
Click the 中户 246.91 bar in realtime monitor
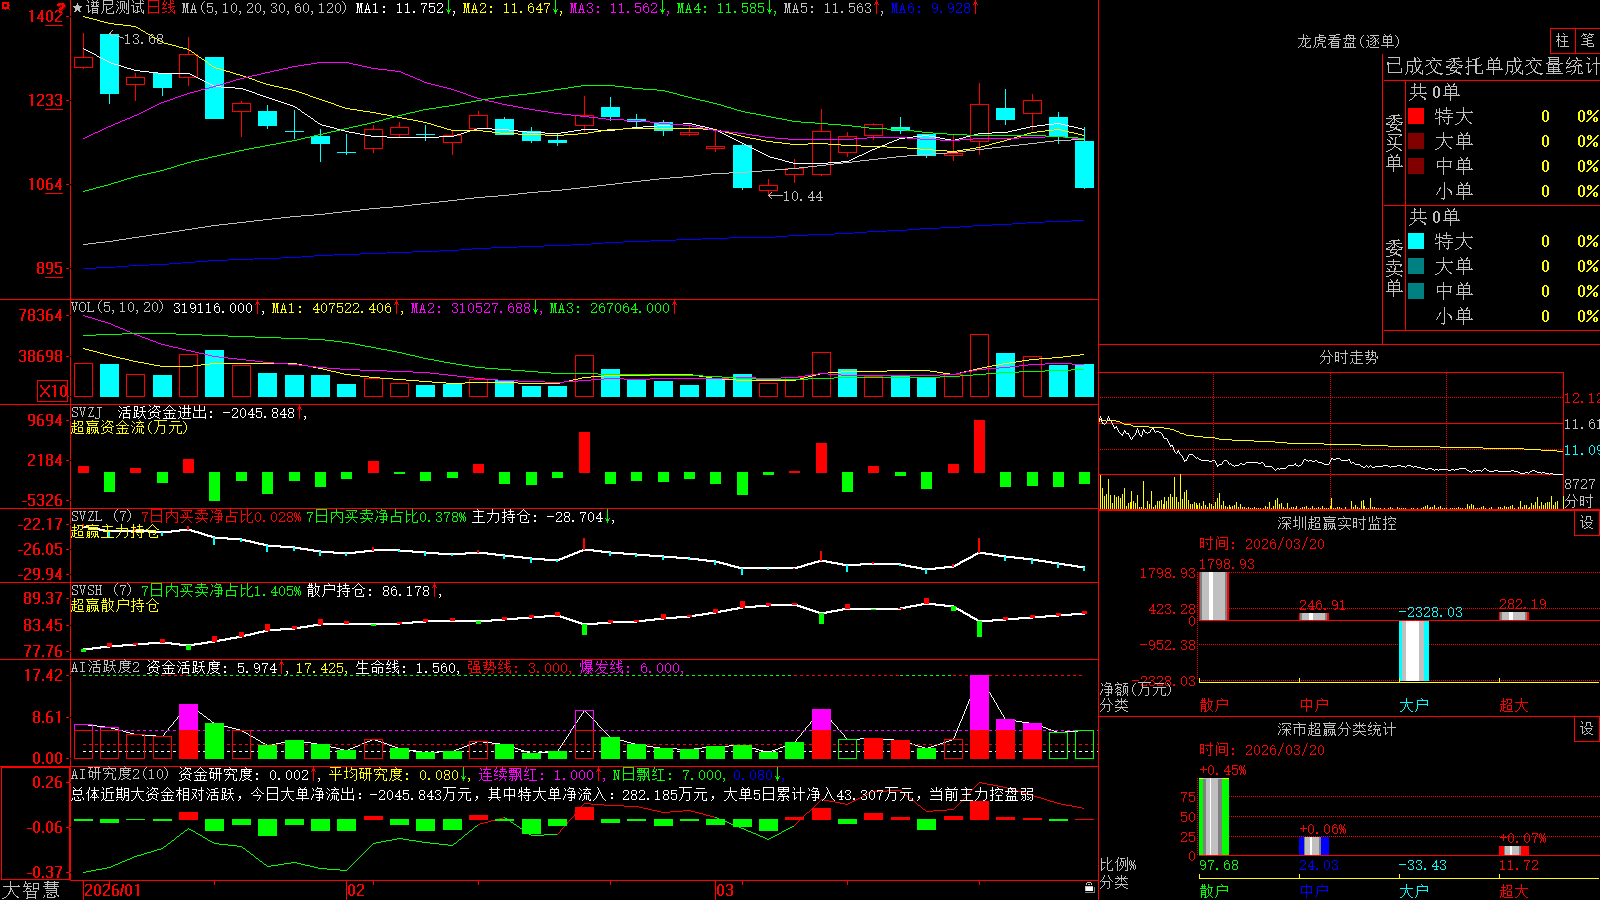tap(1313, 617)
